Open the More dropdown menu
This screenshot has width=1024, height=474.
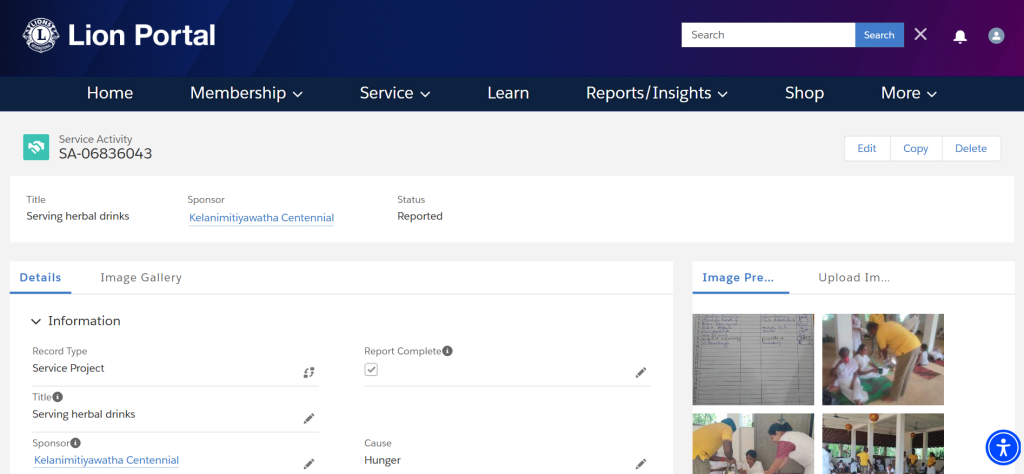908,93
